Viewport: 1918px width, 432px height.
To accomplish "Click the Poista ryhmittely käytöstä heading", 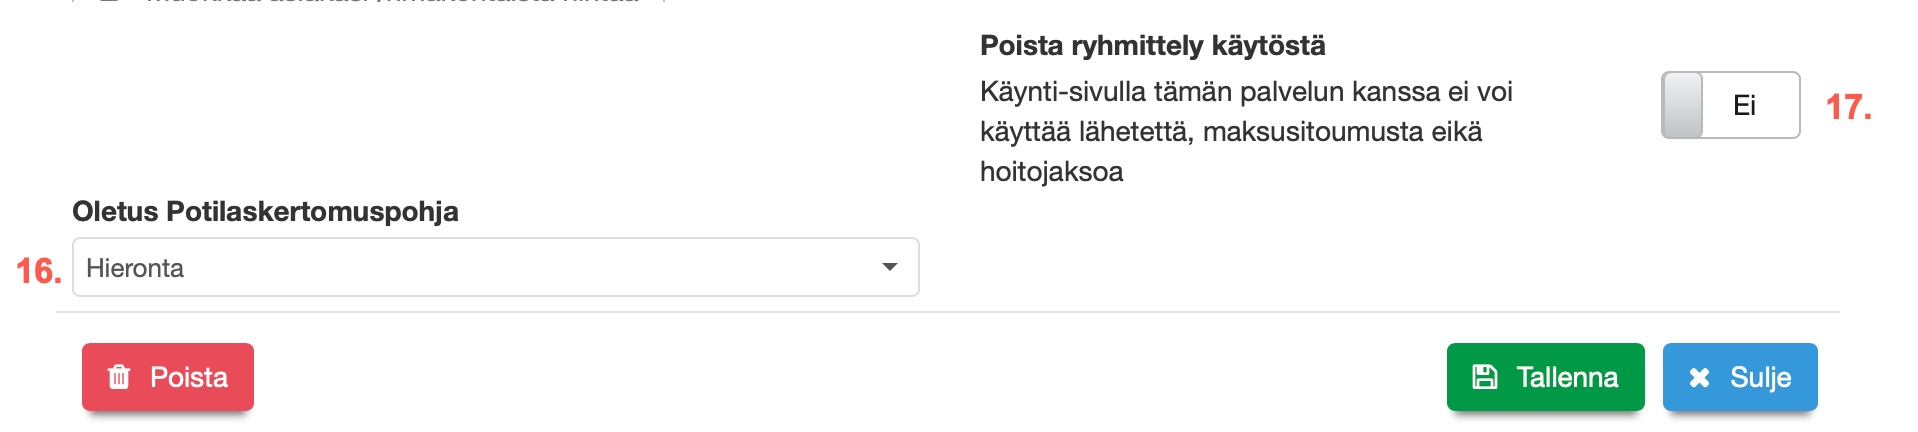I will coord(1152,46).
